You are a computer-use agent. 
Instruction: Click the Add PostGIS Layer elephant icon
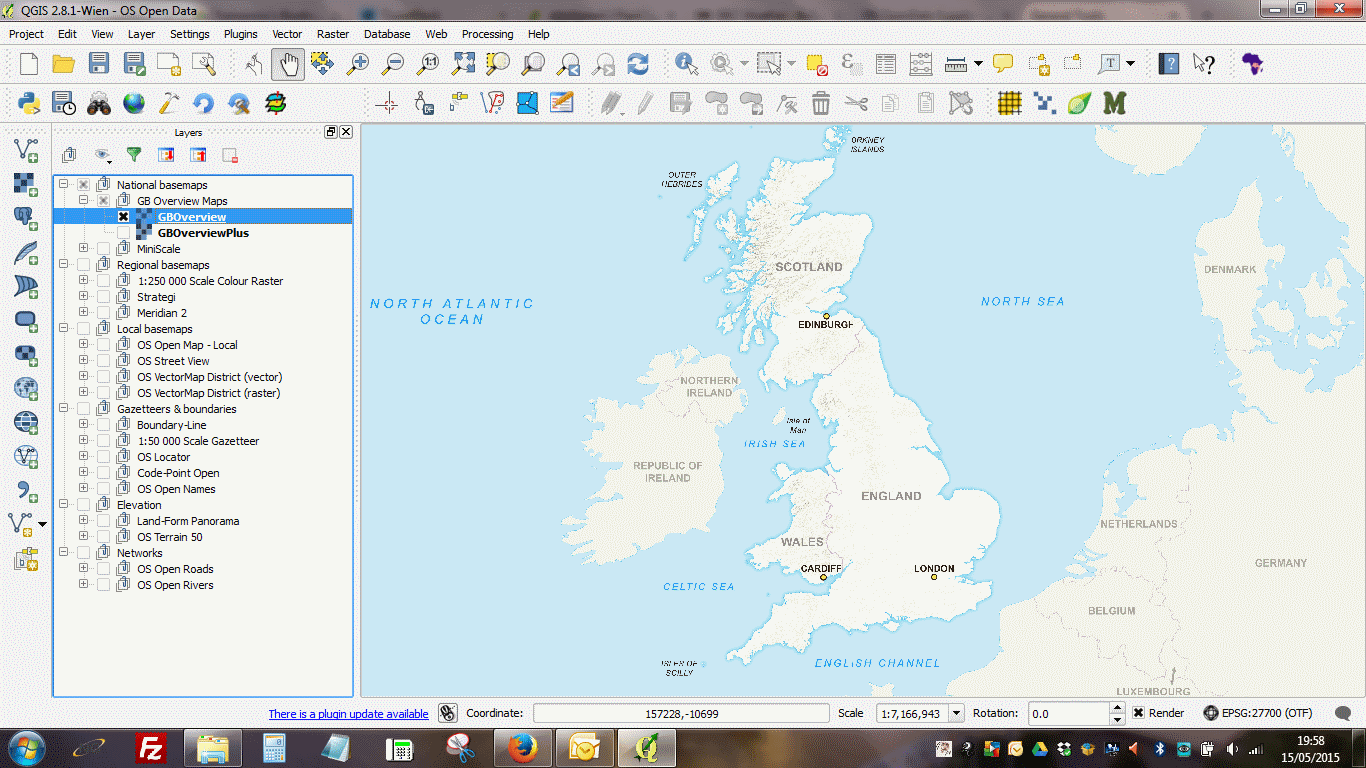26,218
